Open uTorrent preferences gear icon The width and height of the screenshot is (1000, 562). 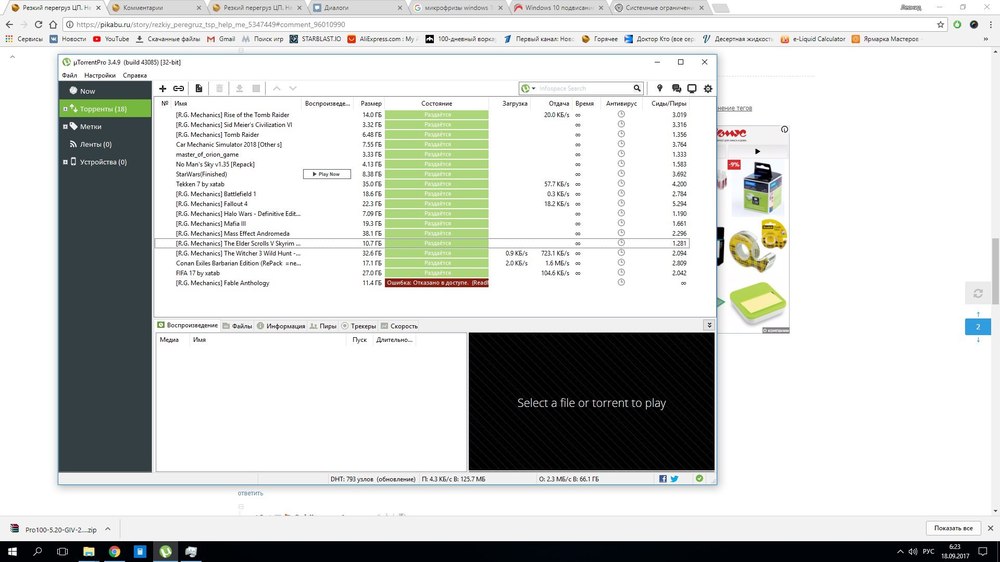708,89
